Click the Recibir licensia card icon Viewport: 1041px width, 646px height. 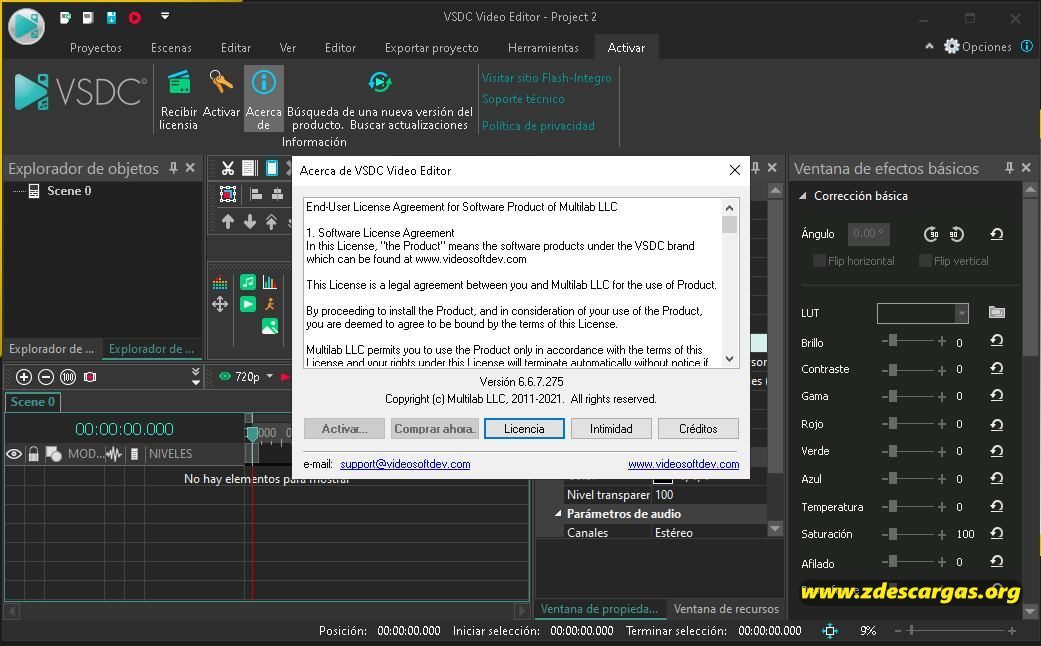(179, 84)
